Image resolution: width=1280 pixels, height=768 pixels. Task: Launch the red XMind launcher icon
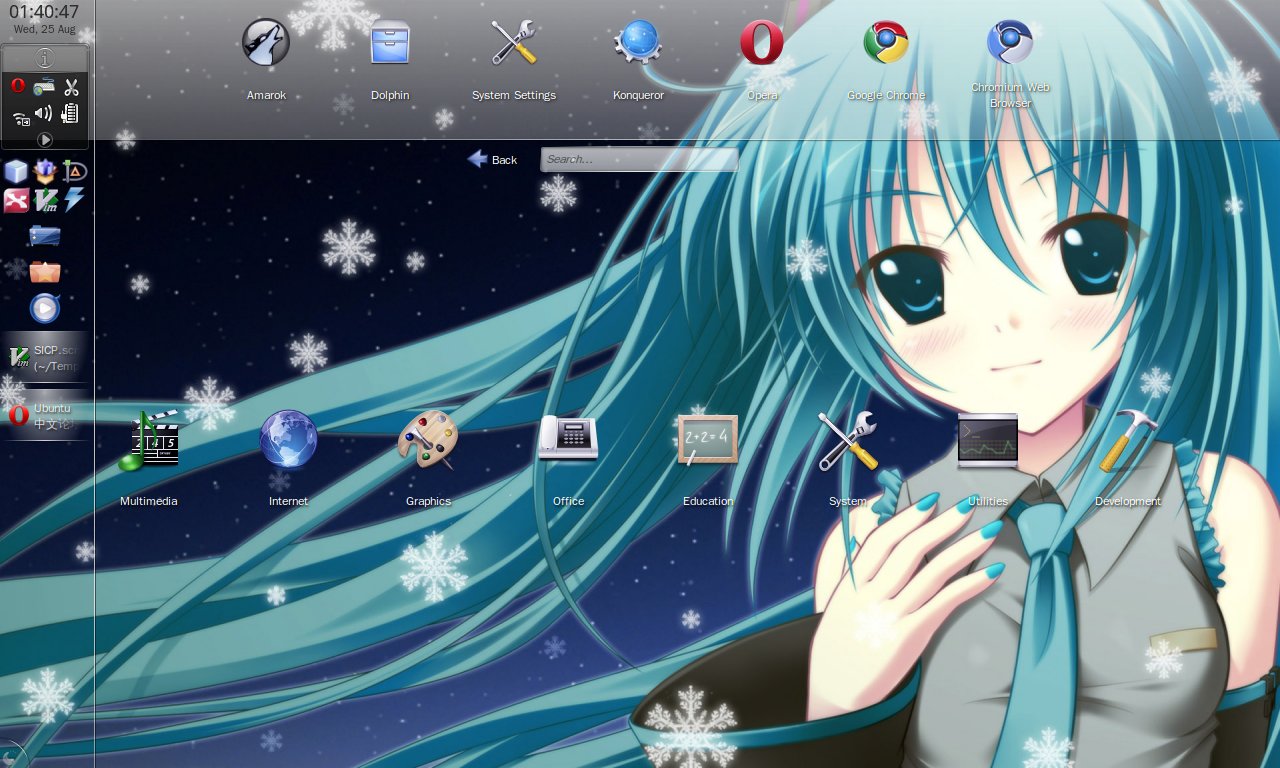(x=16, y=201)
